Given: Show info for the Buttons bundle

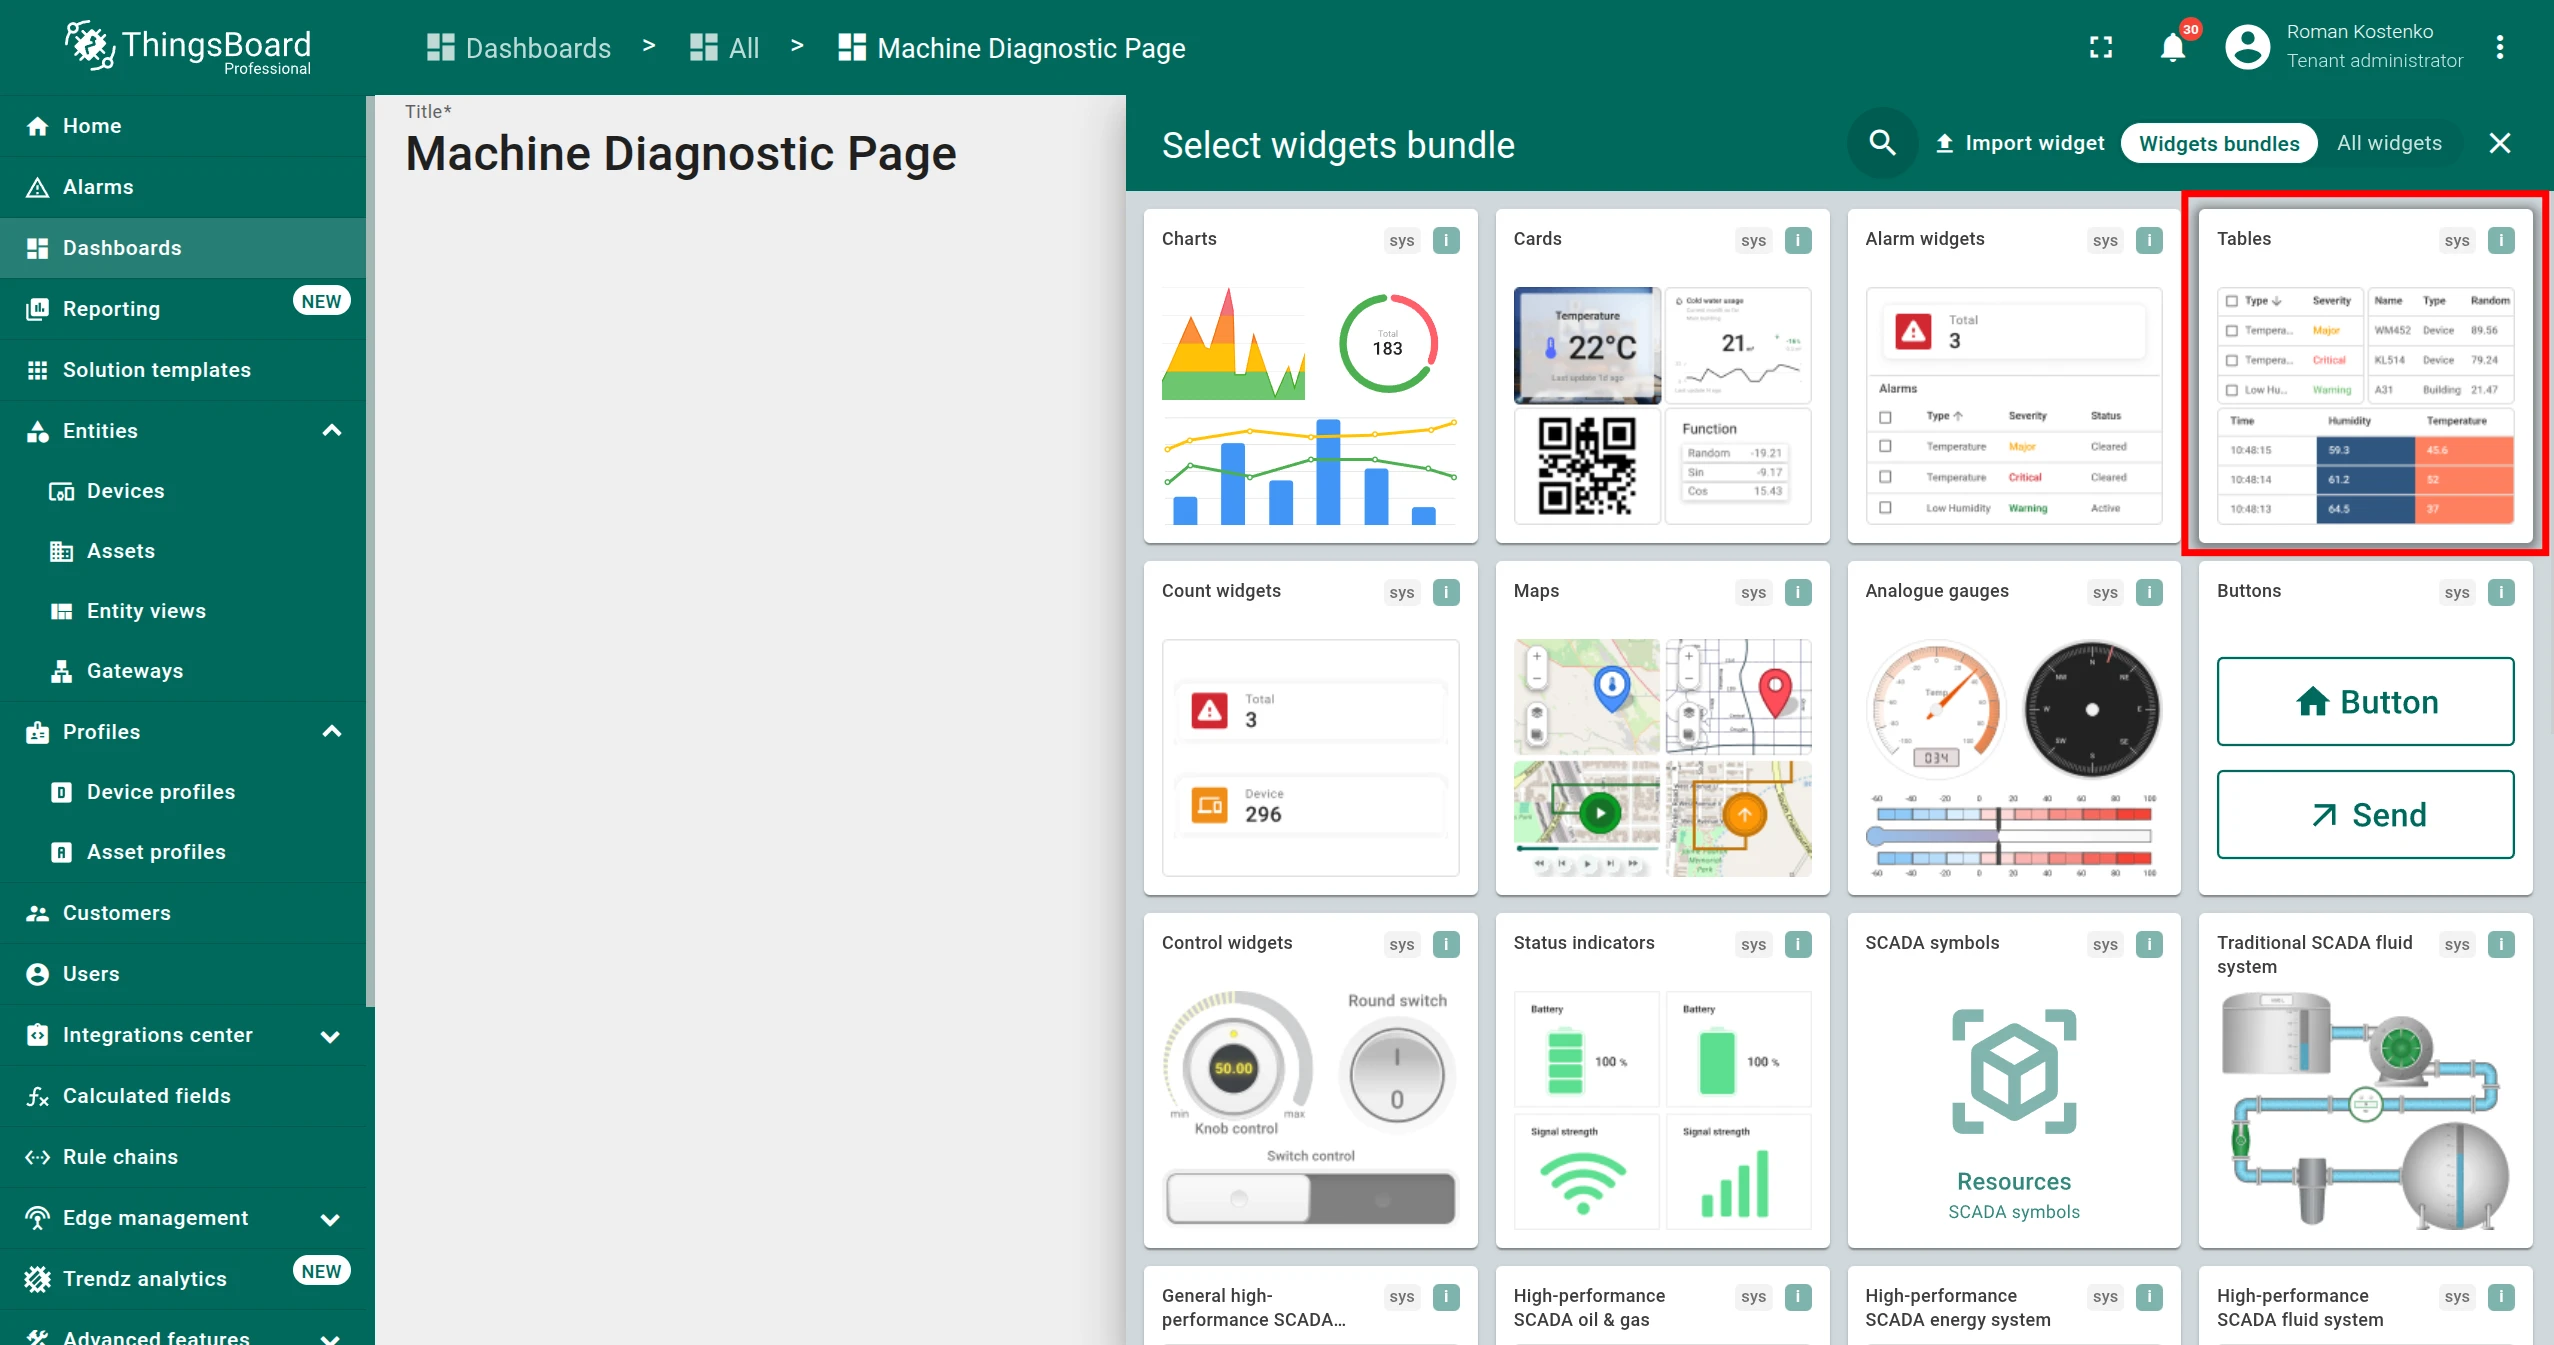Looking at the screenshot, I should pyautogui.click(x=2501, y=592).
